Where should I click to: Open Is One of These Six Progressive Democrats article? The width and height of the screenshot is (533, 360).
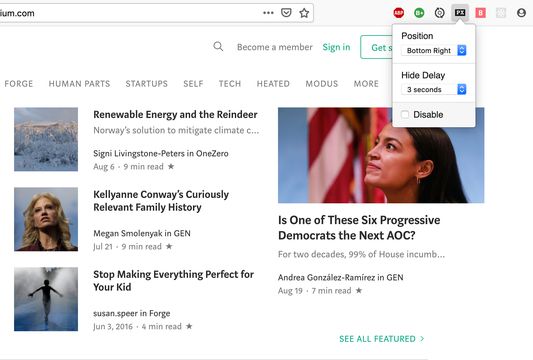359,227
